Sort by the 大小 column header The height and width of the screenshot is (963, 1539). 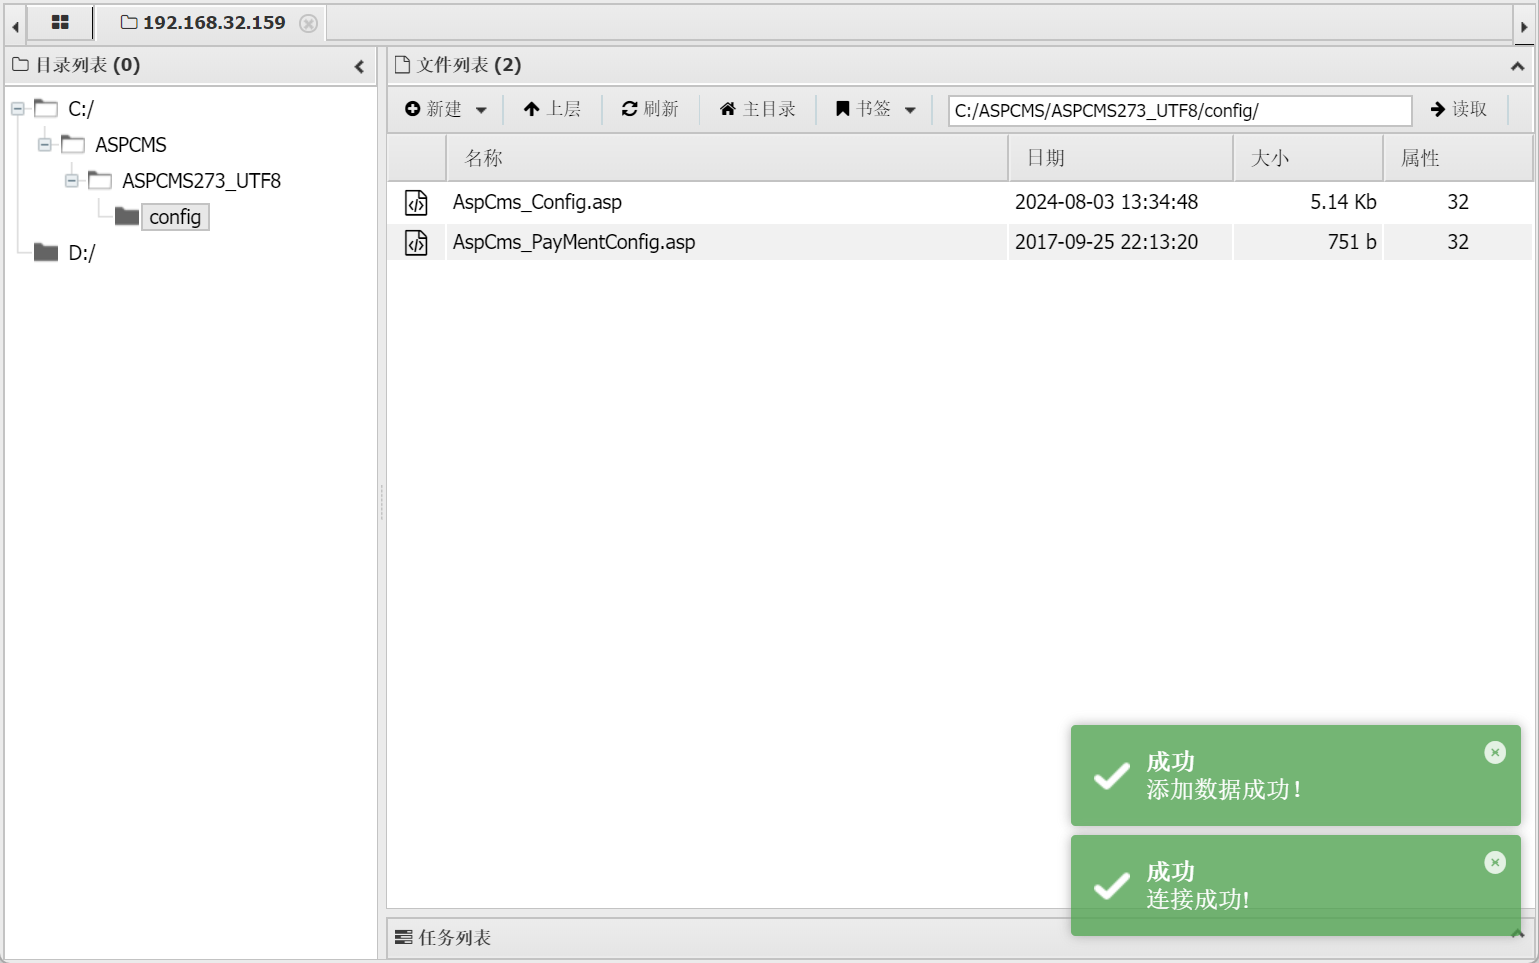tap(1309, 158)
